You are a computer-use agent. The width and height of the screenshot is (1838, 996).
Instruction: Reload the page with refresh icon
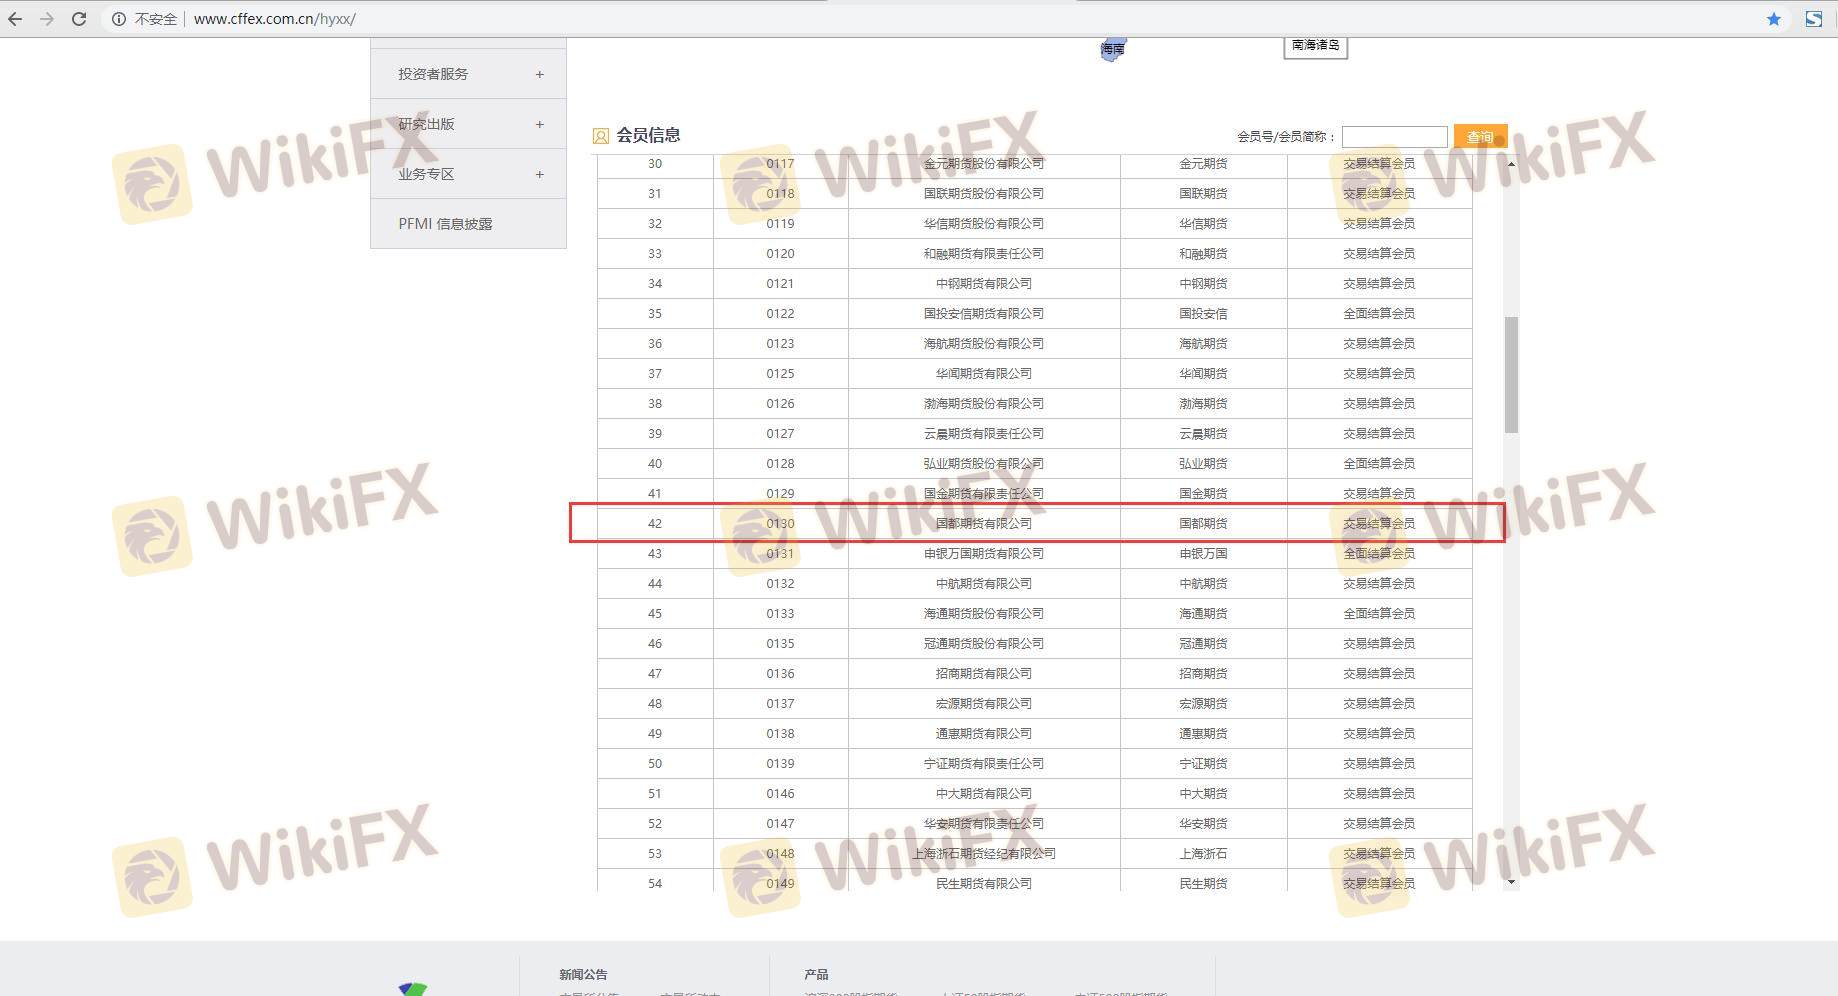coord(79,19)
